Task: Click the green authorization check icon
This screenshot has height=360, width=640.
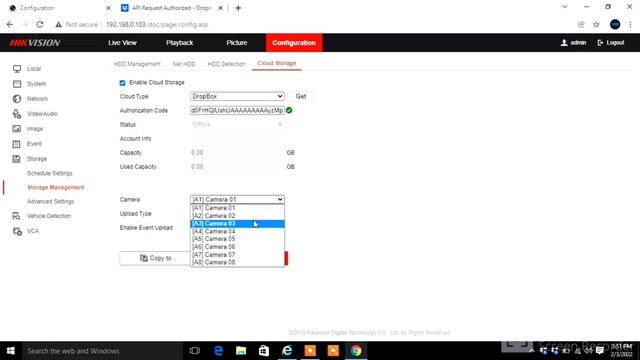Action: [289, 110]
